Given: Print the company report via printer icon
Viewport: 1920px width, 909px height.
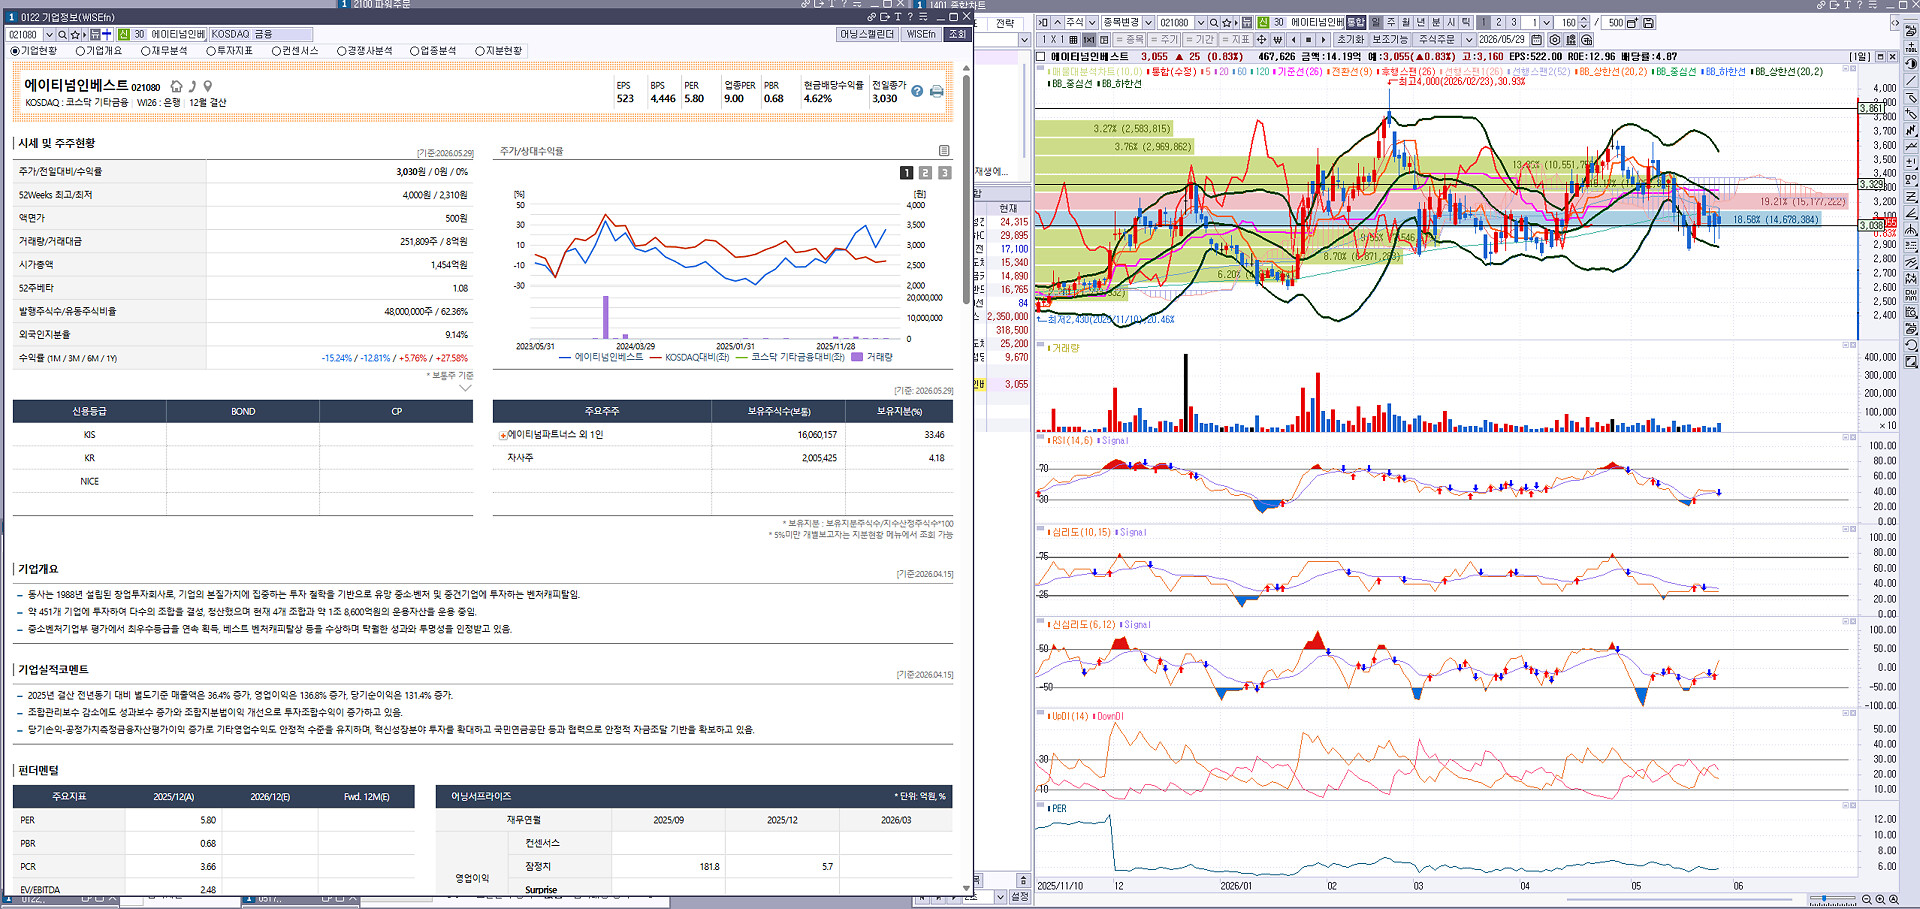Looking at the screenshot, I should (x=937, y=91).
